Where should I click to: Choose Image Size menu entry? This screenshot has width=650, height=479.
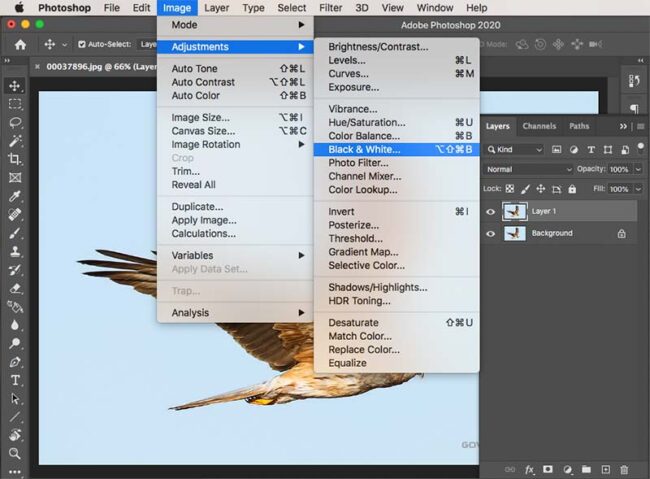click(x=235, y=117)
